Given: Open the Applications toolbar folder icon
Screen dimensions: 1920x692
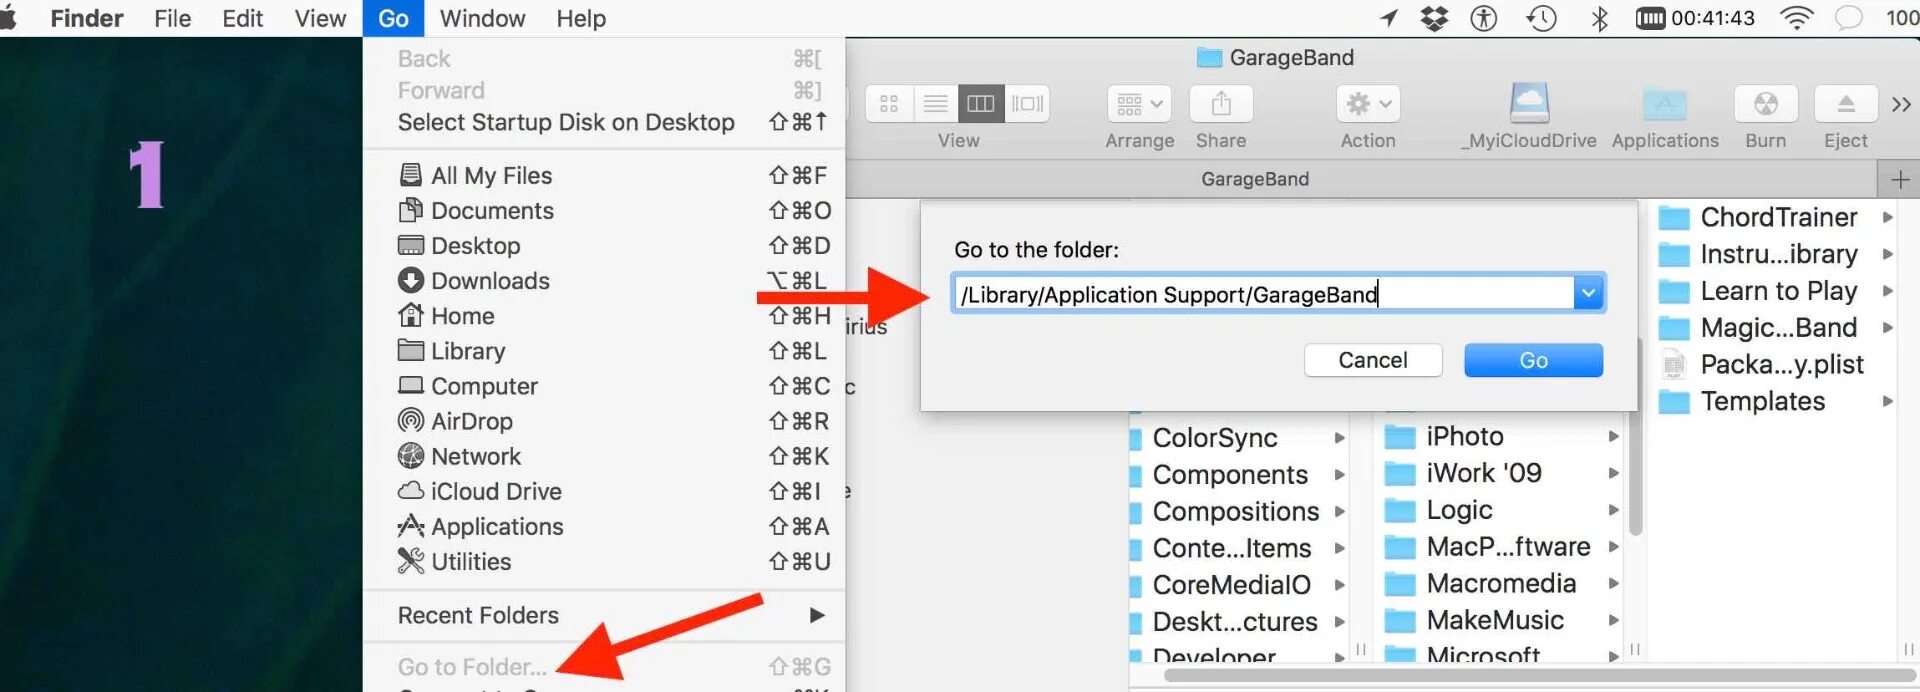Looking at the screenshot, I should (x=1664, y=104).
